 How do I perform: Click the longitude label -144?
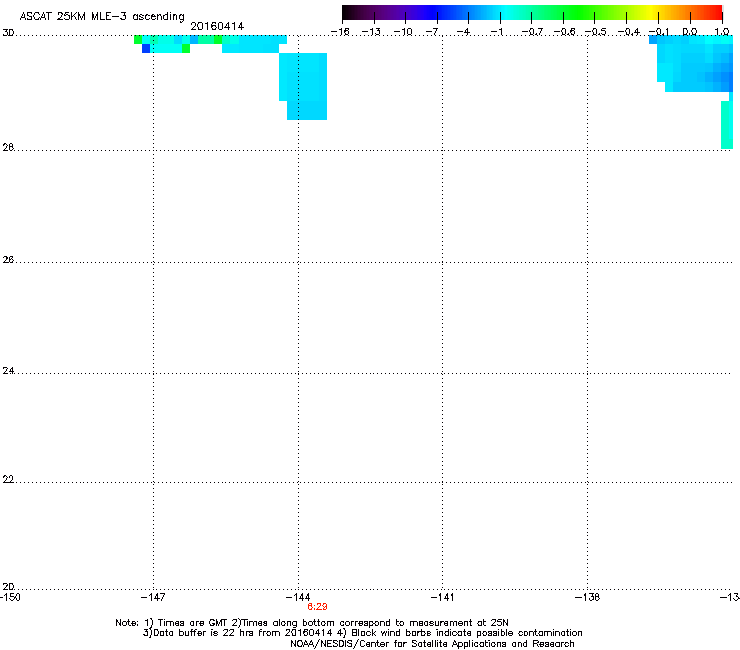(x=298, y=597)
